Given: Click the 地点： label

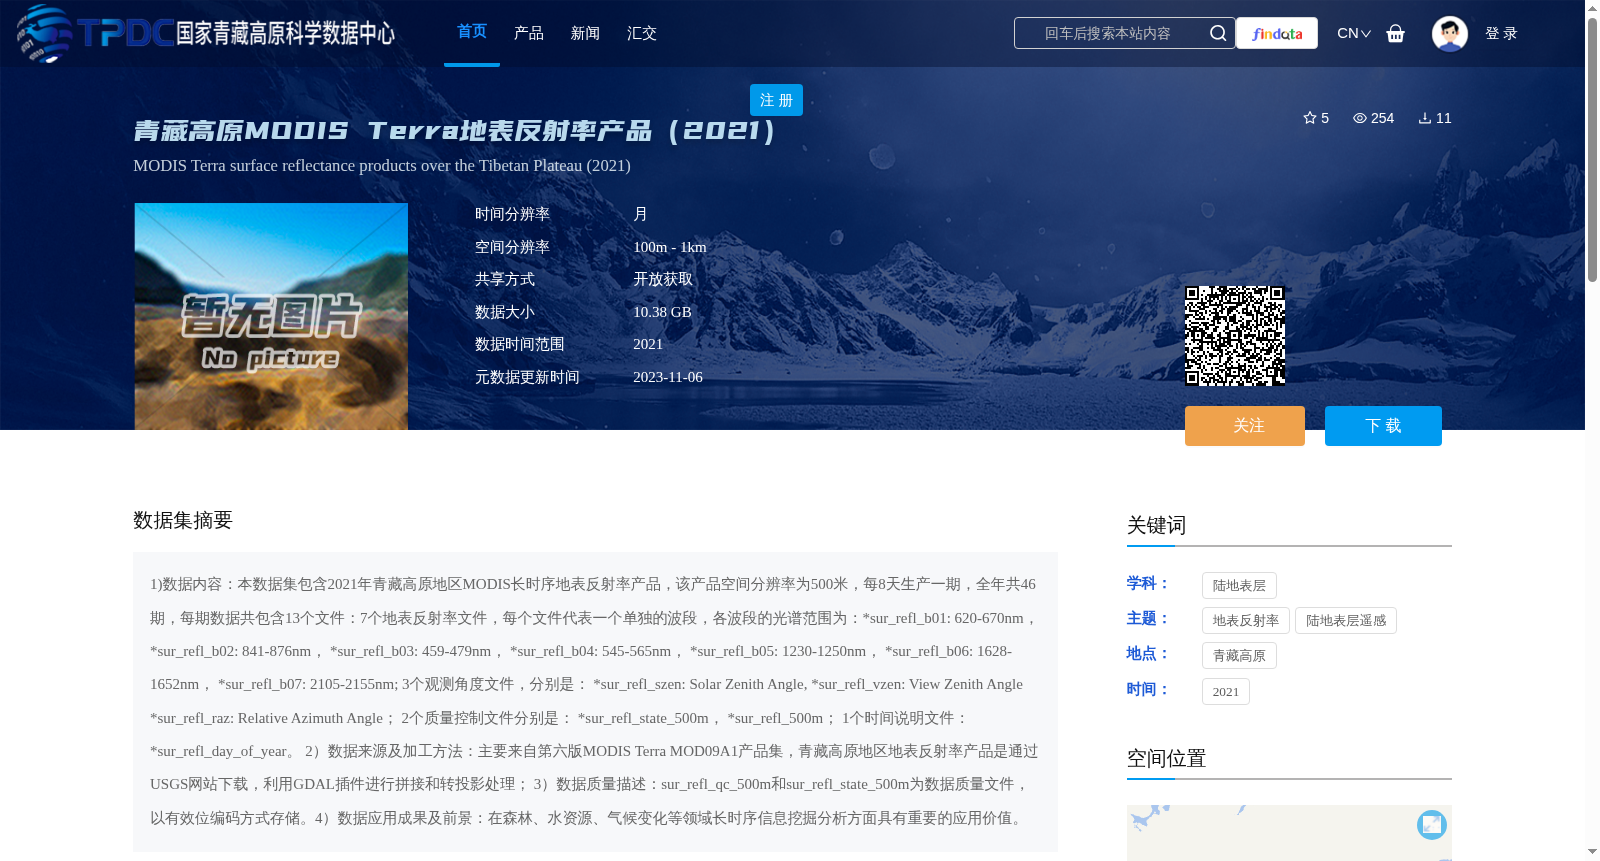Looking at the screenshot, I should 1148,653.
